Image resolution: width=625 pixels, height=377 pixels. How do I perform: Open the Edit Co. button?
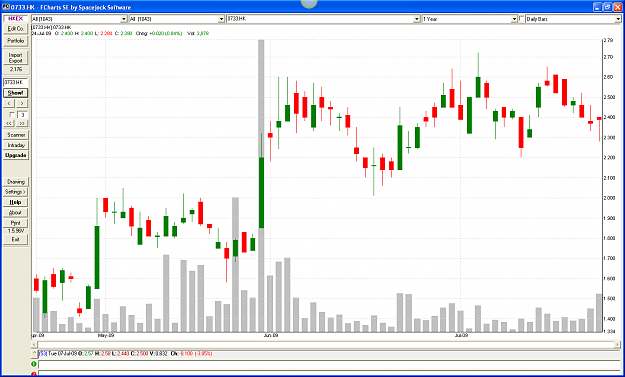click(16, 29)
